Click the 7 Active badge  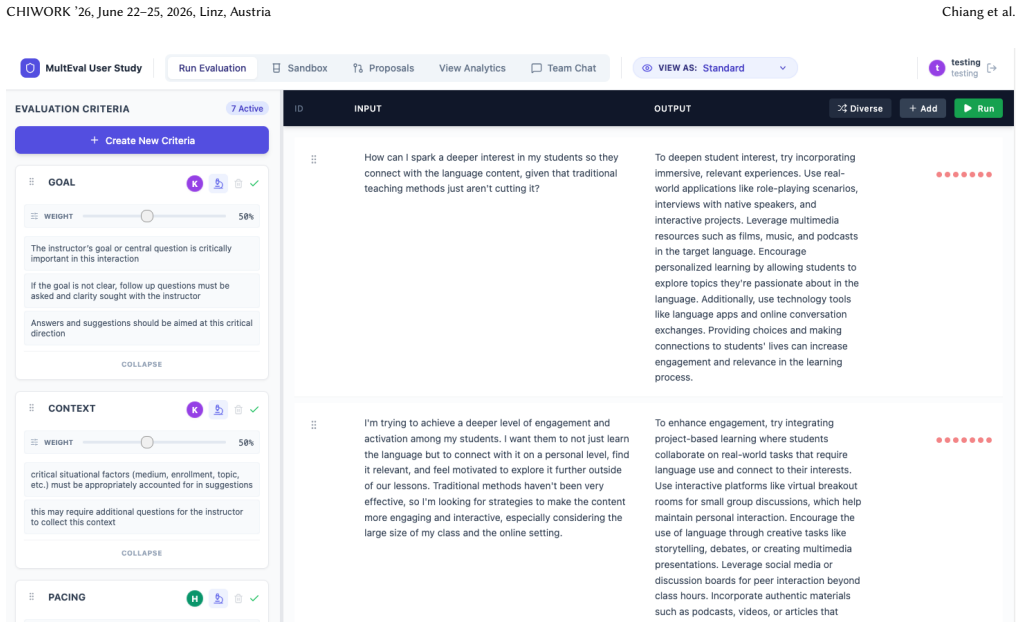click(247, 109)
